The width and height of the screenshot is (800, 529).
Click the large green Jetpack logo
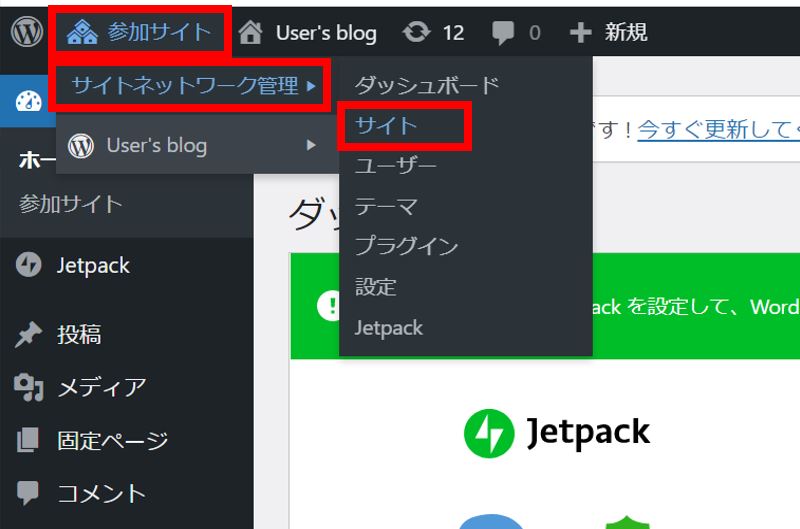pyautogui.click(x=489, y=433)
